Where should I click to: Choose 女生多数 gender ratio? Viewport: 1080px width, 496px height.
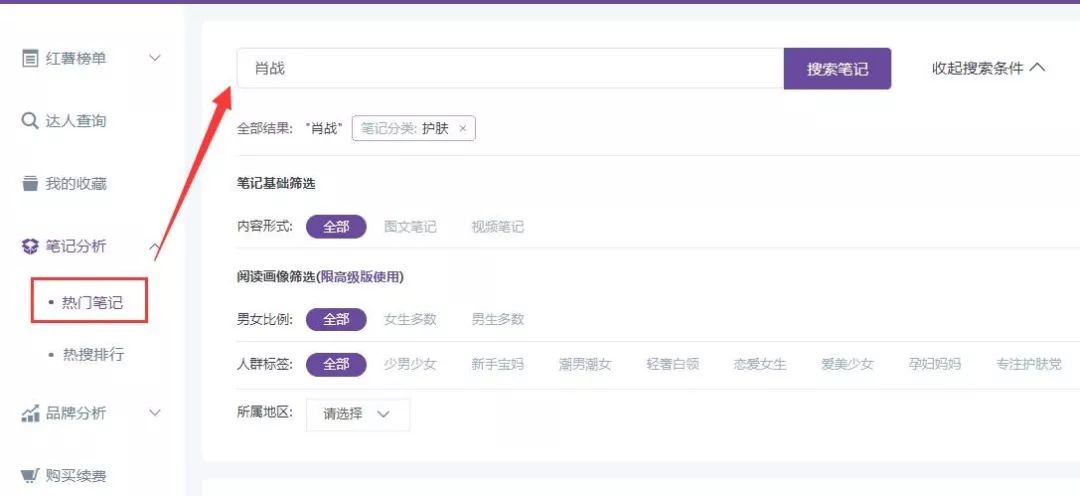pos(410,319)
